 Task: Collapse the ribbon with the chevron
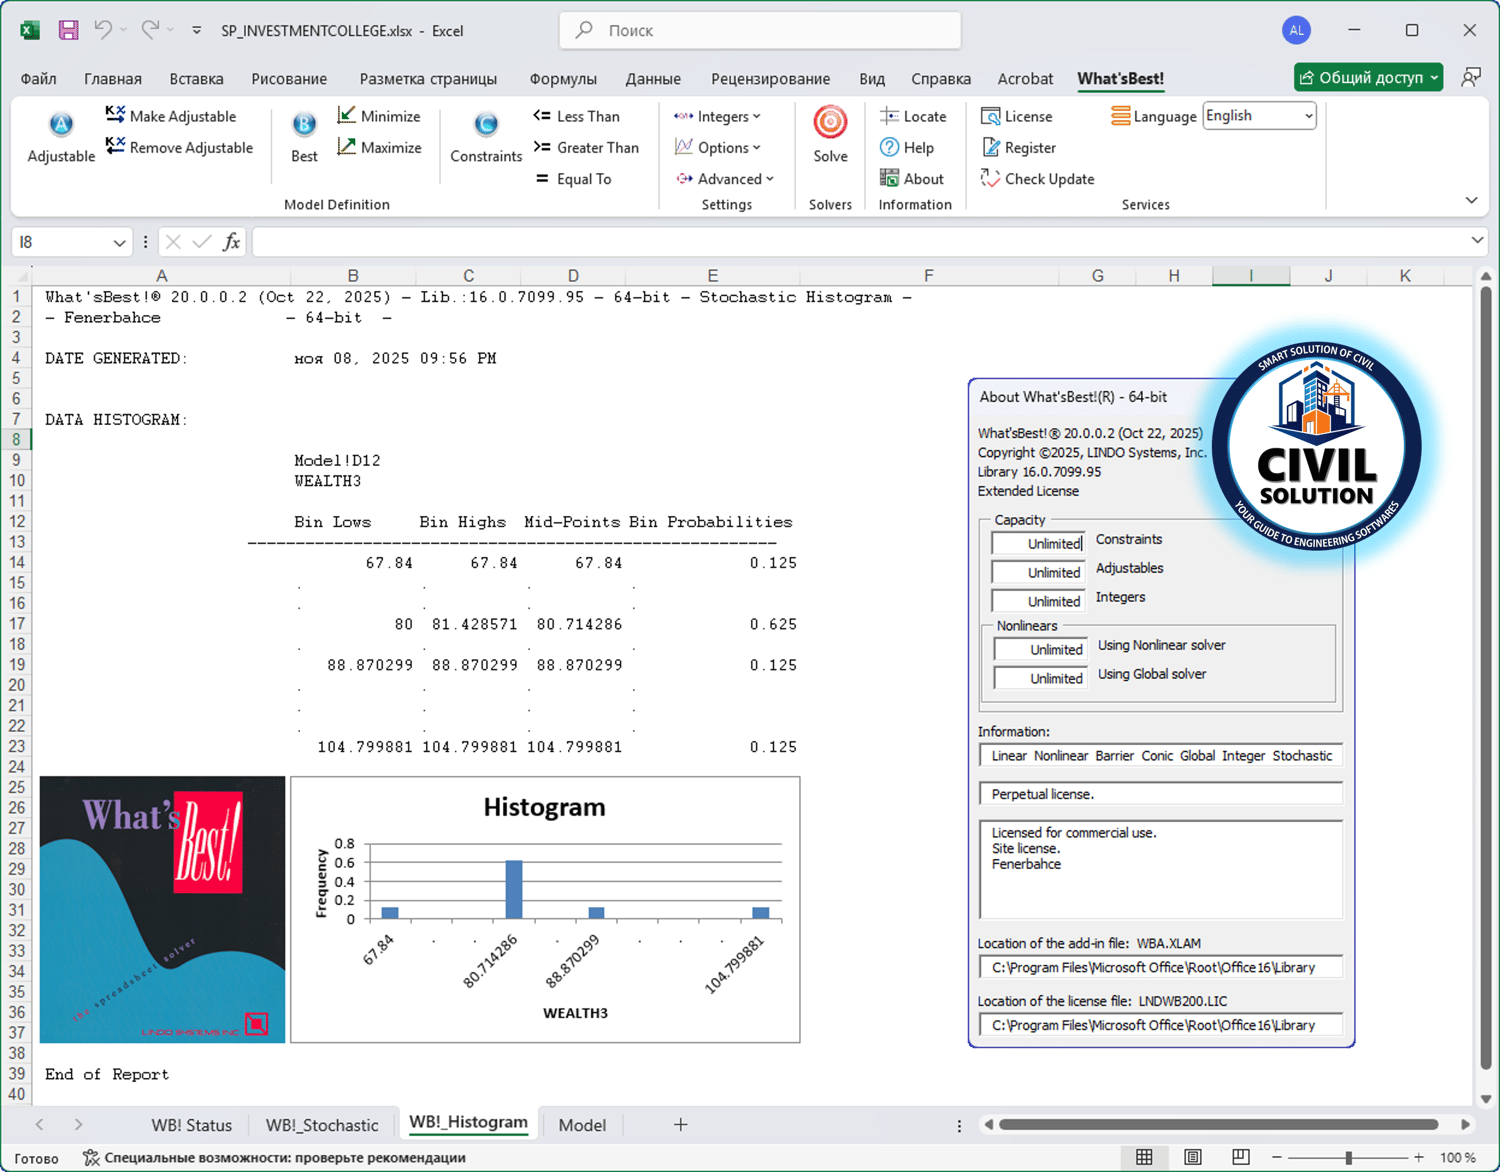pos(1471,200)
